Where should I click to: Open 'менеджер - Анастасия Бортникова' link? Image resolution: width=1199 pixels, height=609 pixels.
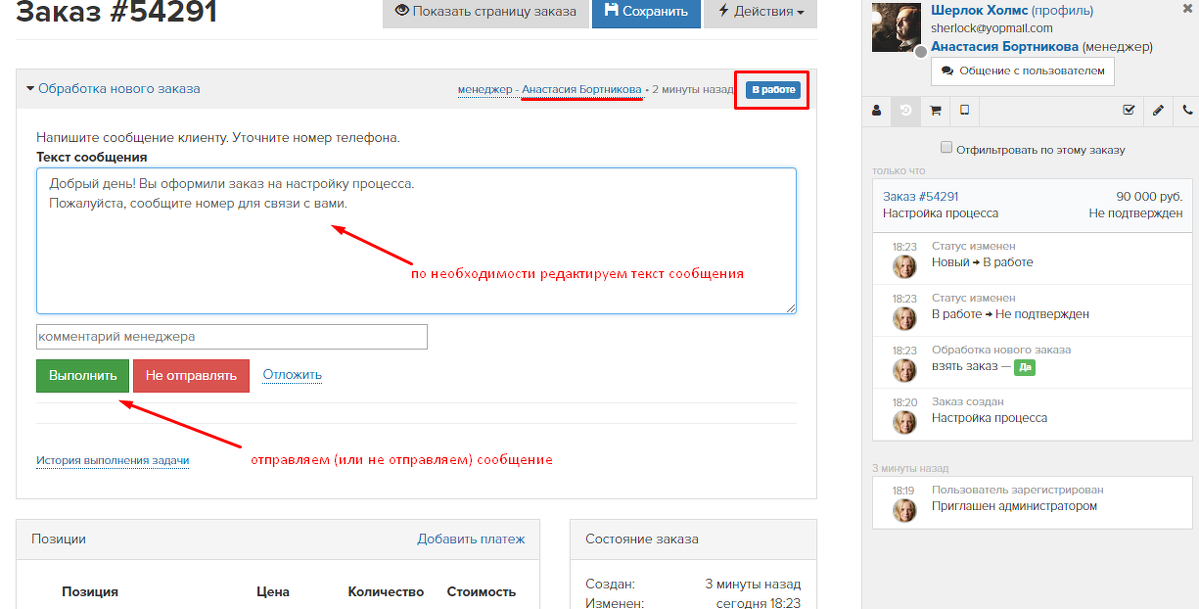pyautogui.click(x=549, y=90)
